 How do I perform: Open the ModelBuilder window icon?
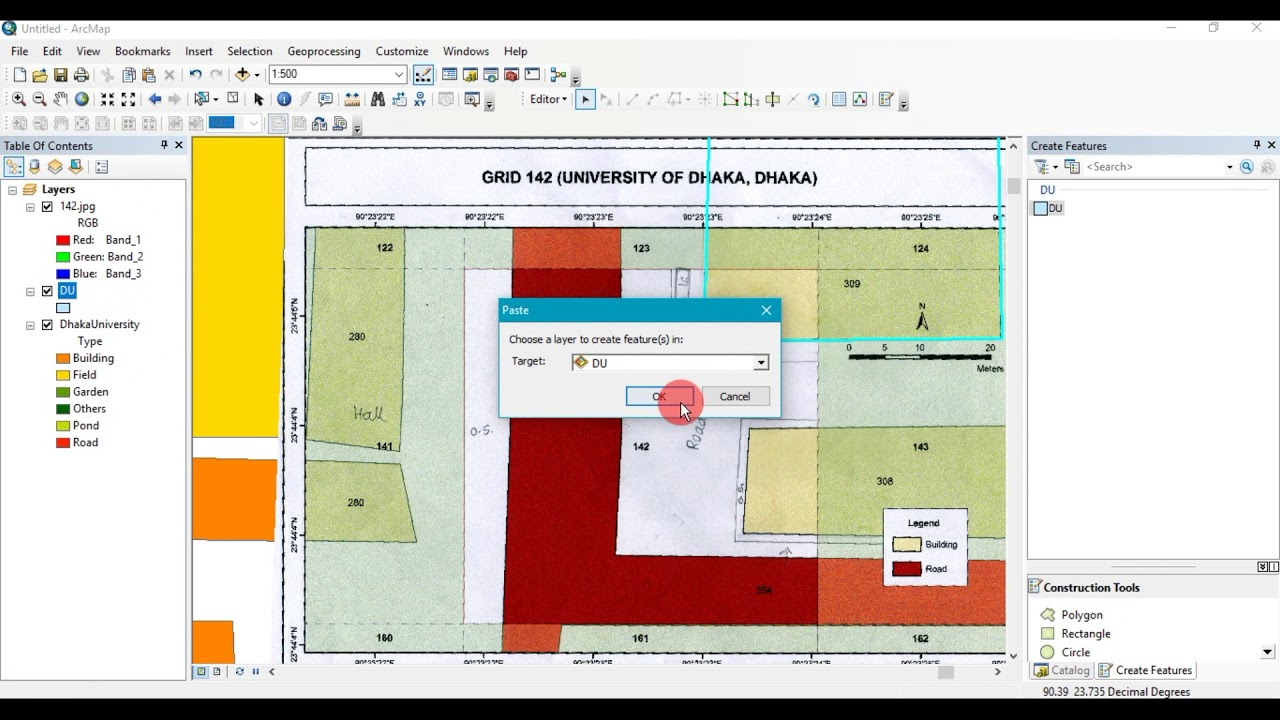point(558,75)
